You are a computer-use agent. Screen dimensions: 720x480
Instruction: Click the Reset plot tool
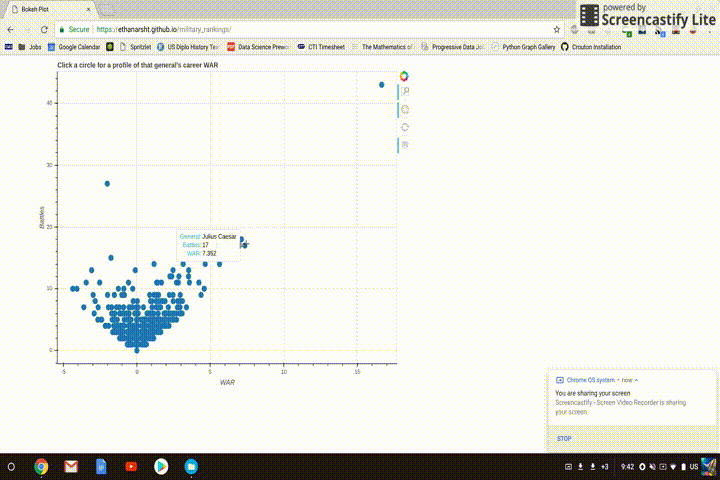pos(405,127)
